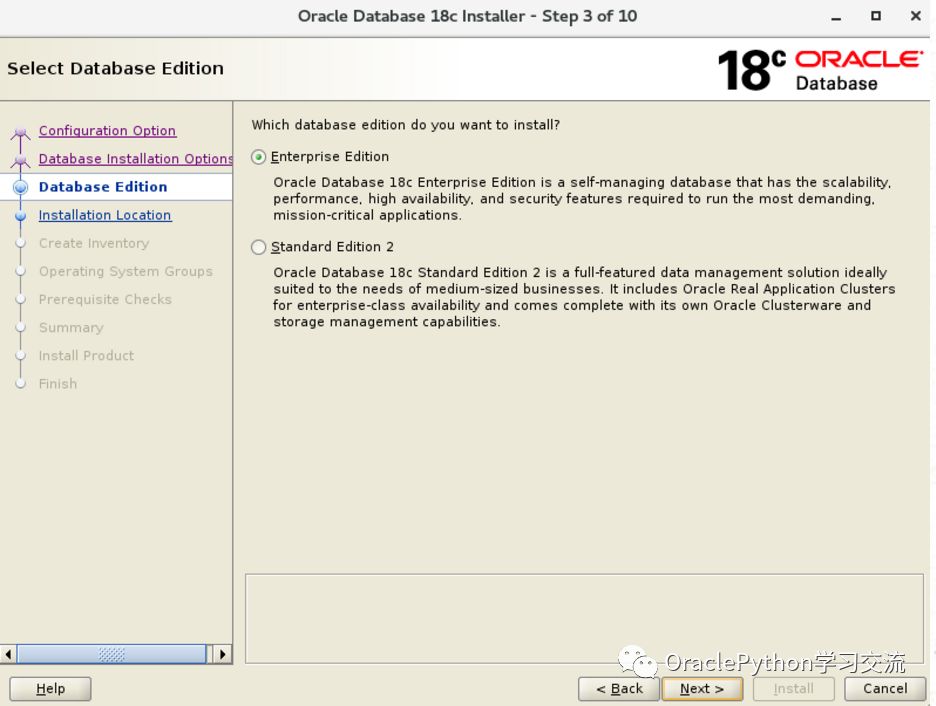This screenshot has height=706, width=936.
Task: Click left arrow of sidebar scrollbar
Action: point(8,654)
